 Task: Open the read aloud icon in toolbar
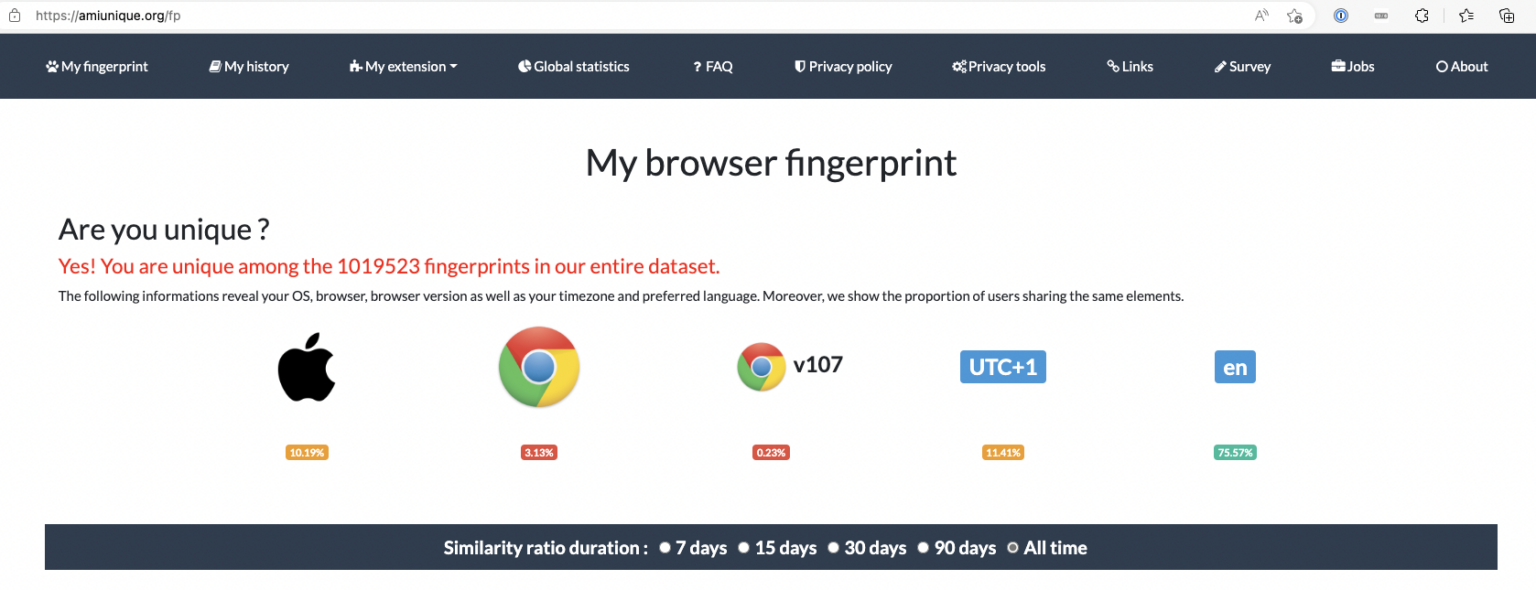[1261, 15]
